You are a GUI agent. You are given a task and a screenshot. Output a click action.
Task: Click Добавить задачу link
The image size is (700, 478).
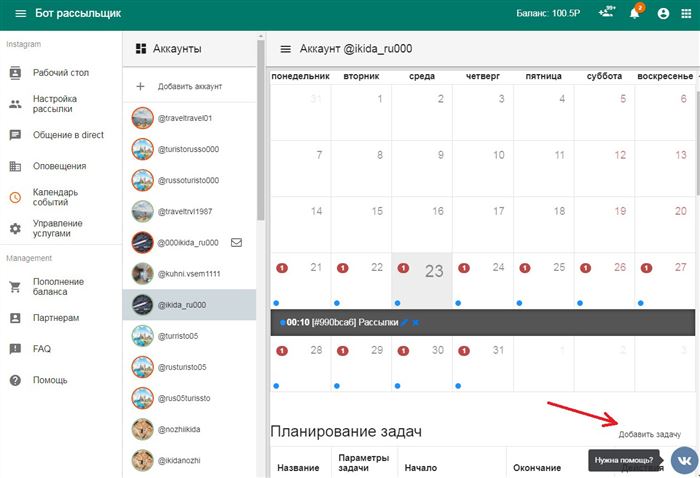pos(650,434)
